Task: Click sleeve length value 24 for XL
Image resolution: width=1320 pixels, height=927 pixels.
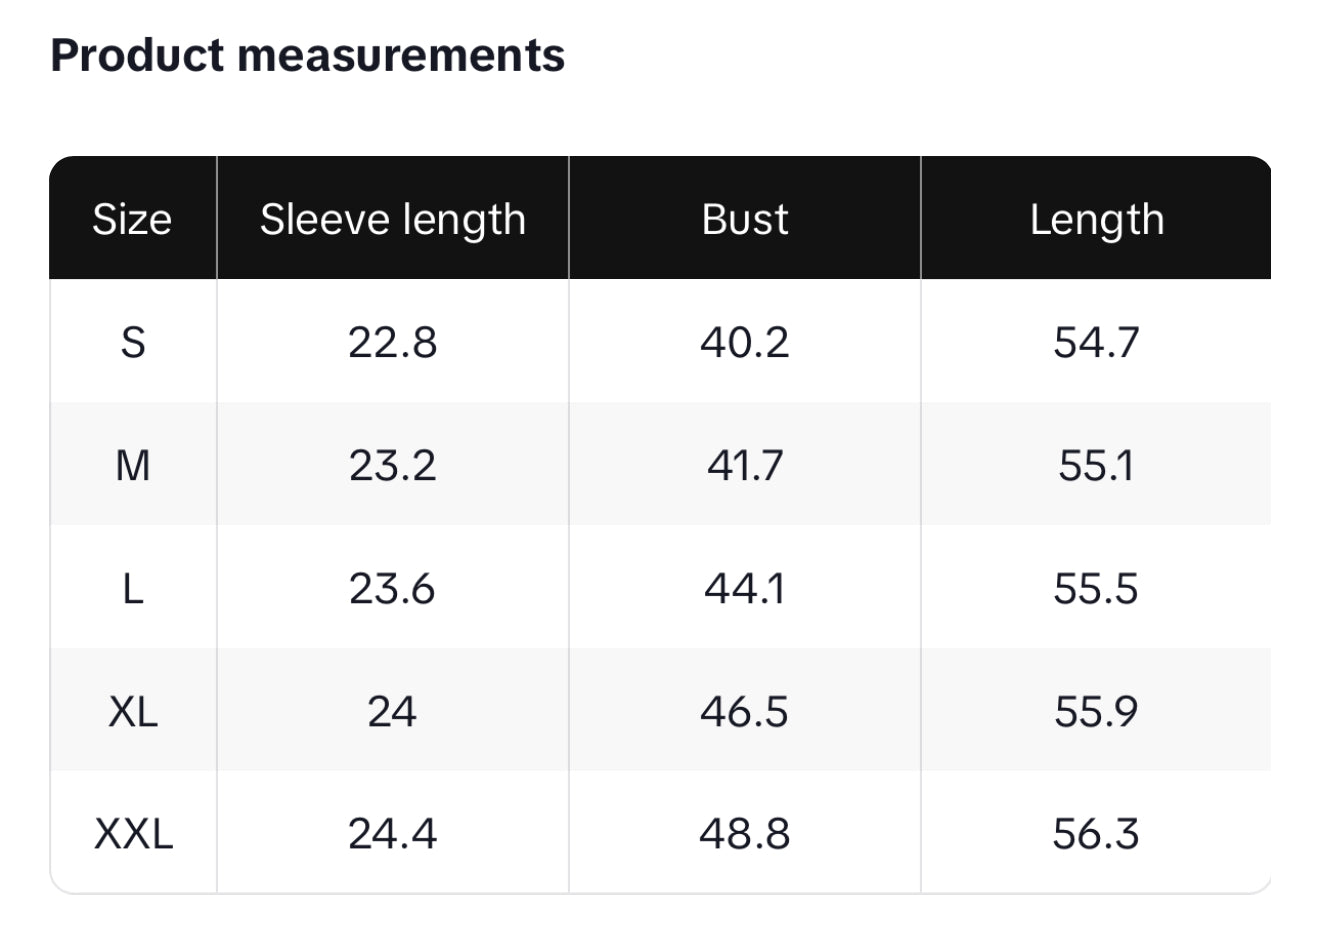Action: pyautogui.click(x=392, y=711)
